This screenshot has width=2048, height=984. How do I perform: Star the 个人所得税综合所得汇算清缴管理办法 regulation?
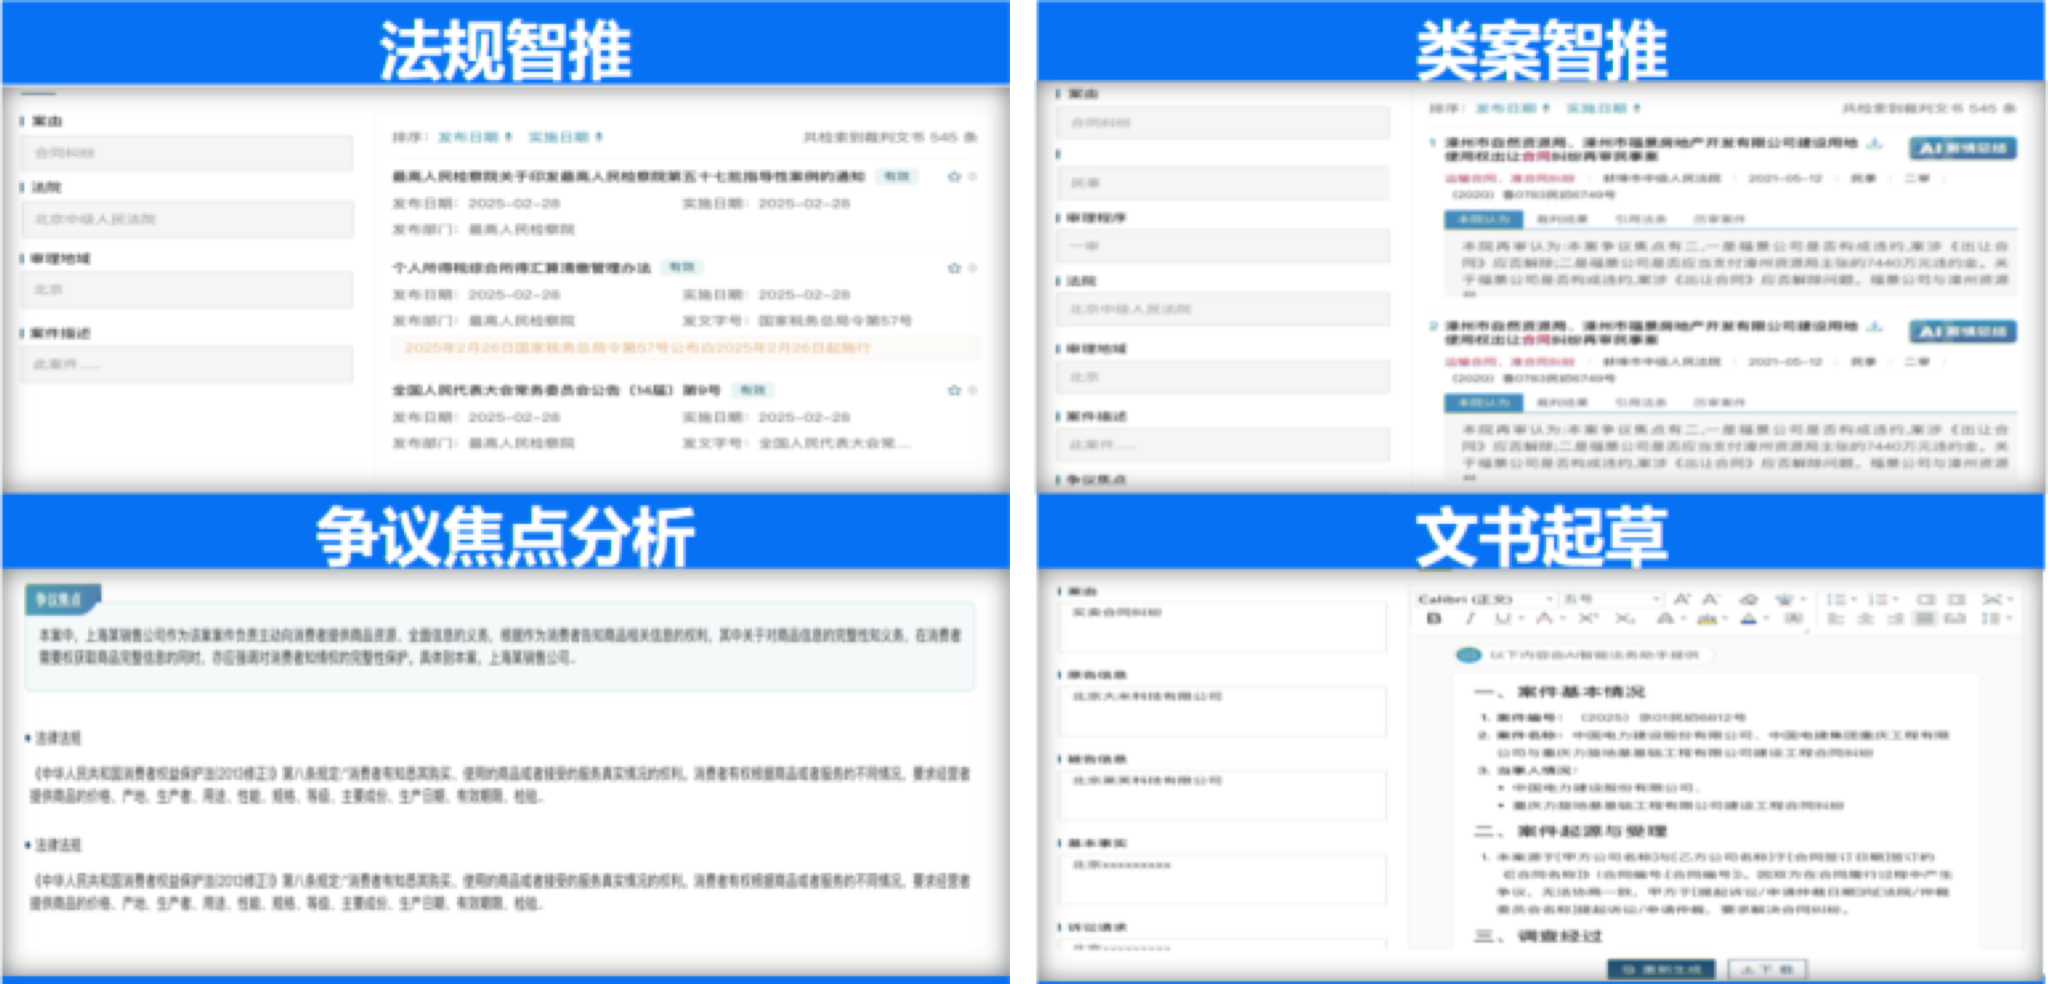tap(954, 268)
